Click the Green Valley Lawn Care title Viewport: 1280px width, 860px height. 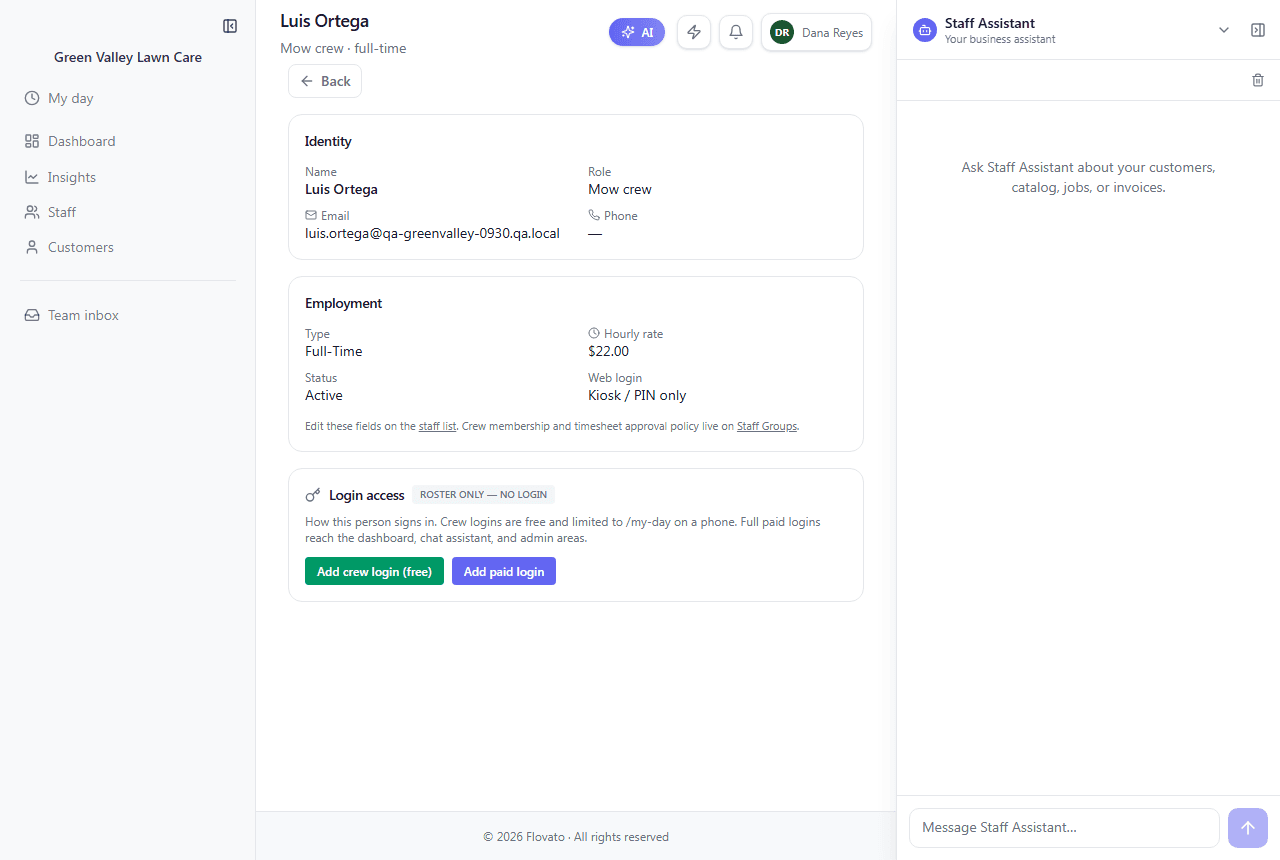[x=128, y=57]
